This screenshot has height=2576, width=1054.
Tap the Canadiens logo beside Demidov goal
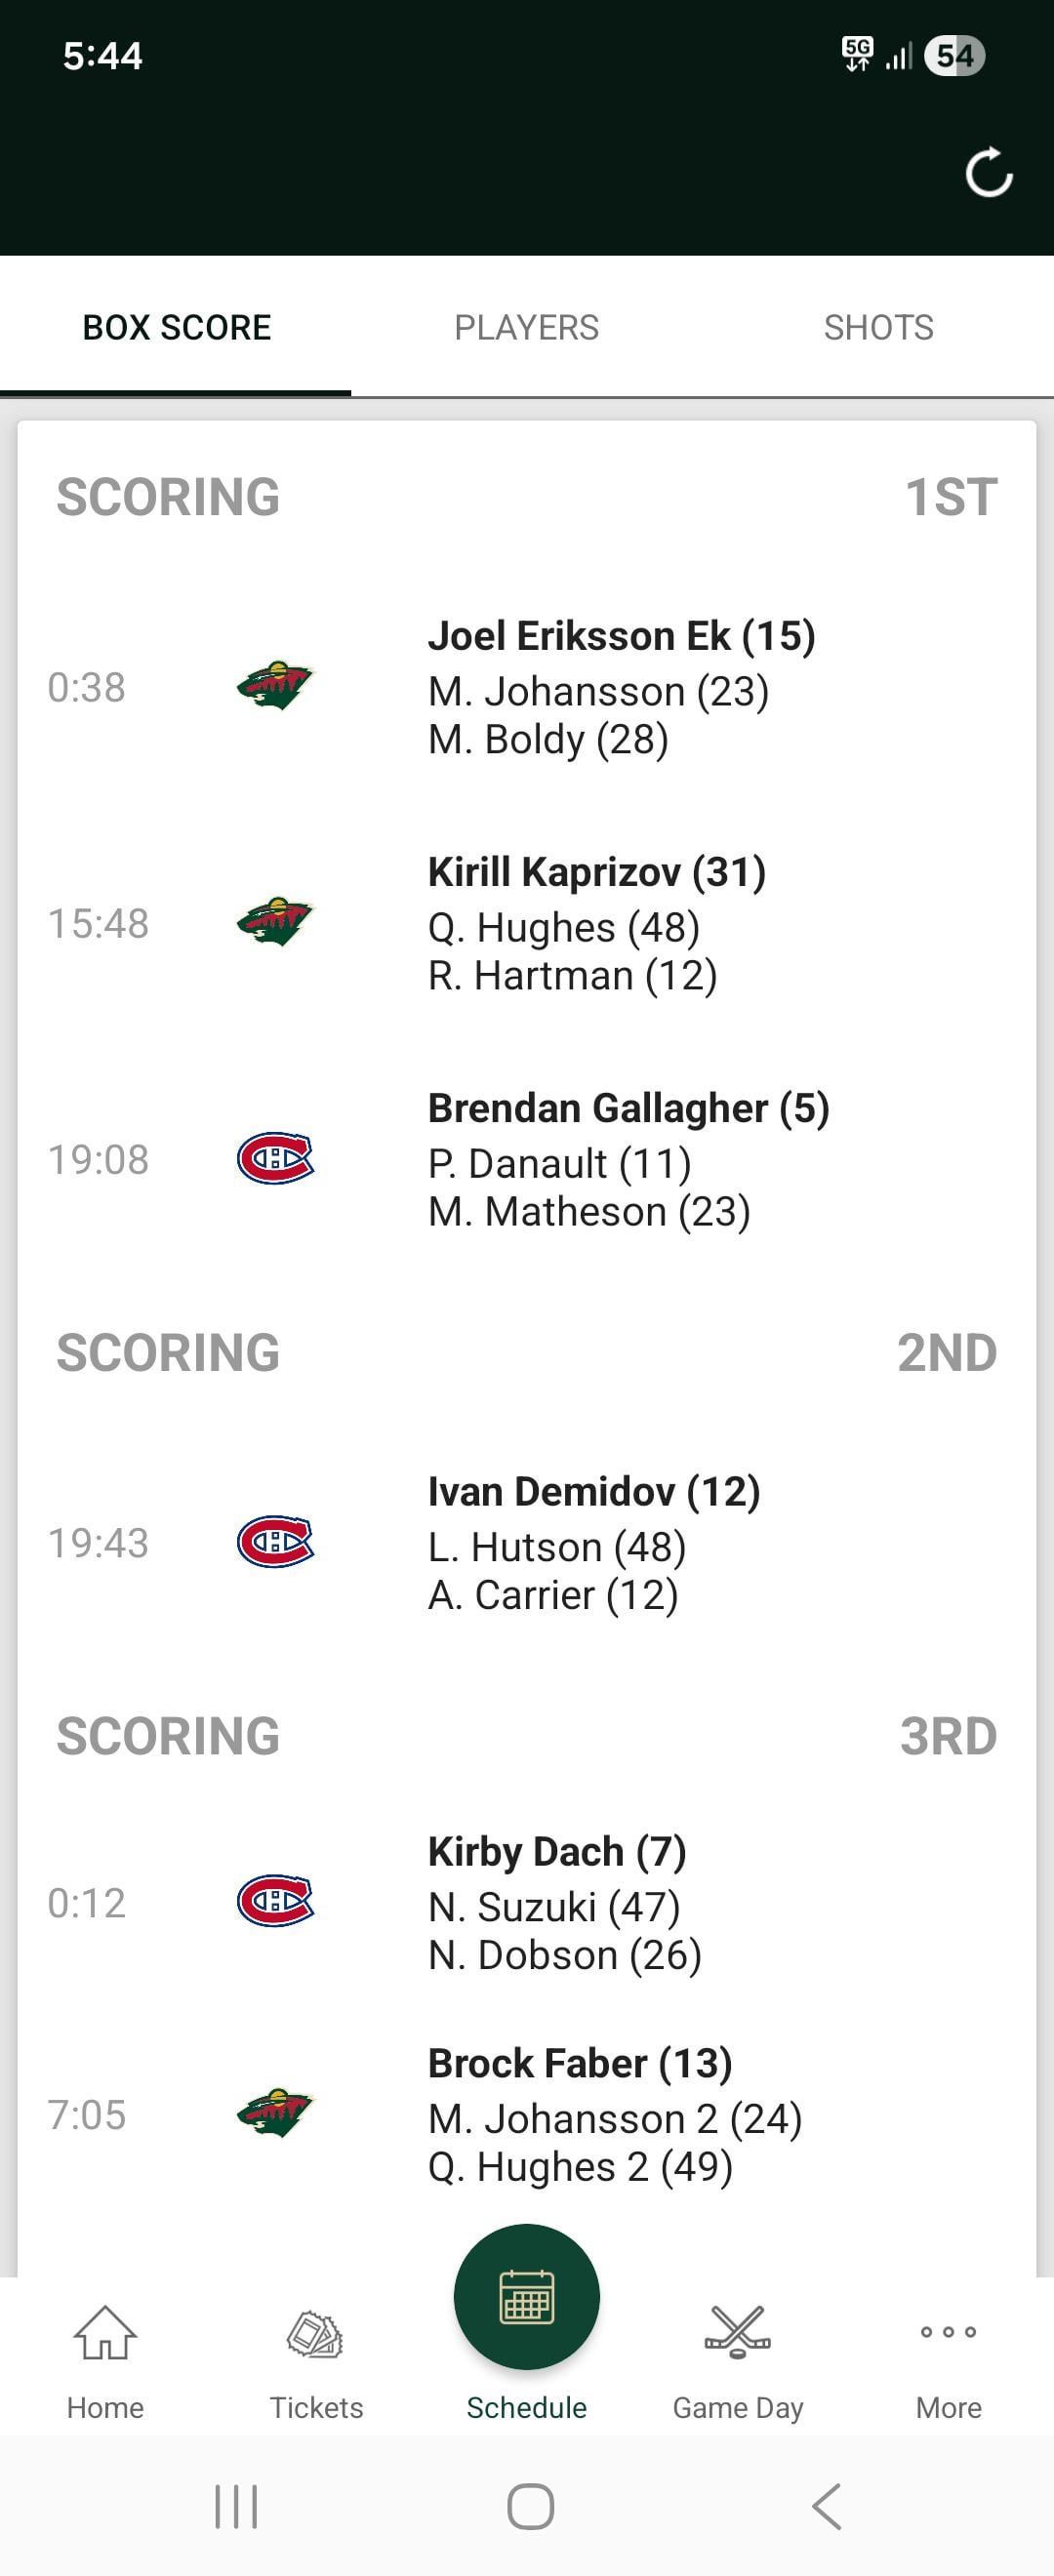(x=275, y=1541)
